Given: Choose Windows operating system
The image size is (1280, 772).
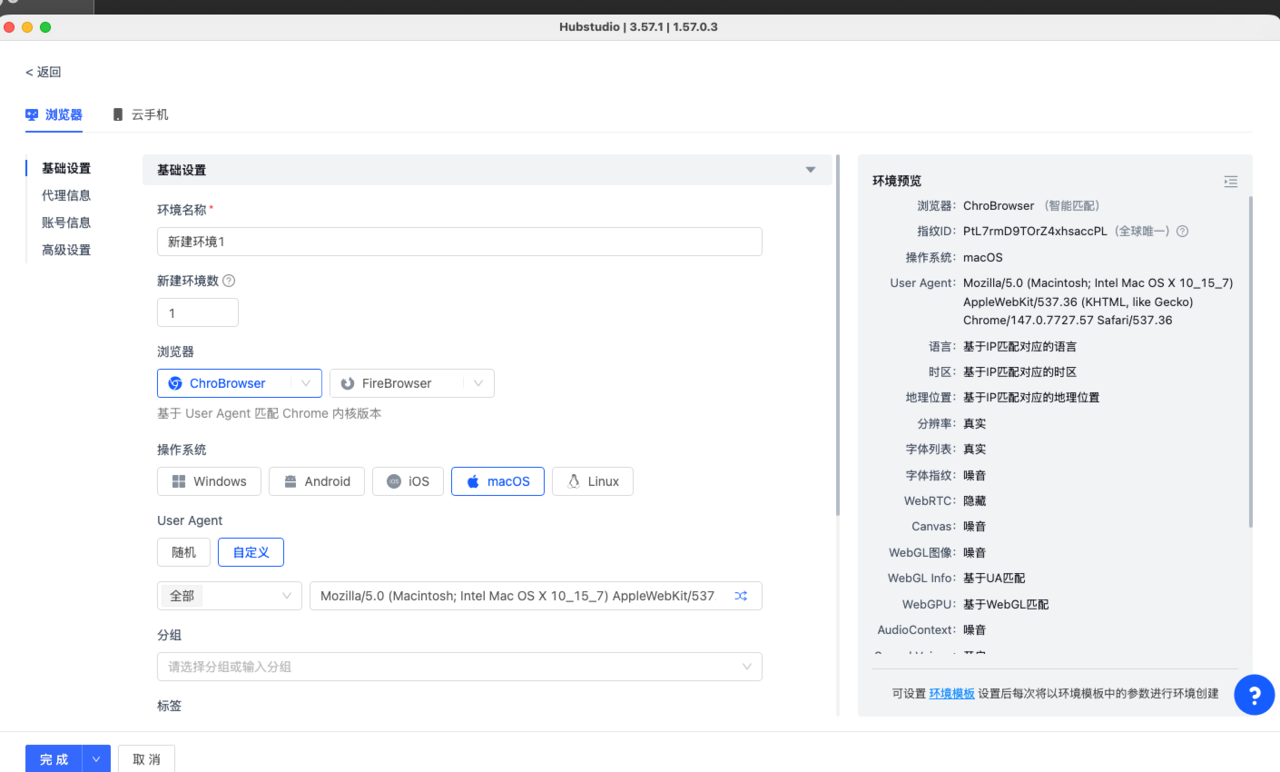Looking at the screenshot, I should pos(209,481).
